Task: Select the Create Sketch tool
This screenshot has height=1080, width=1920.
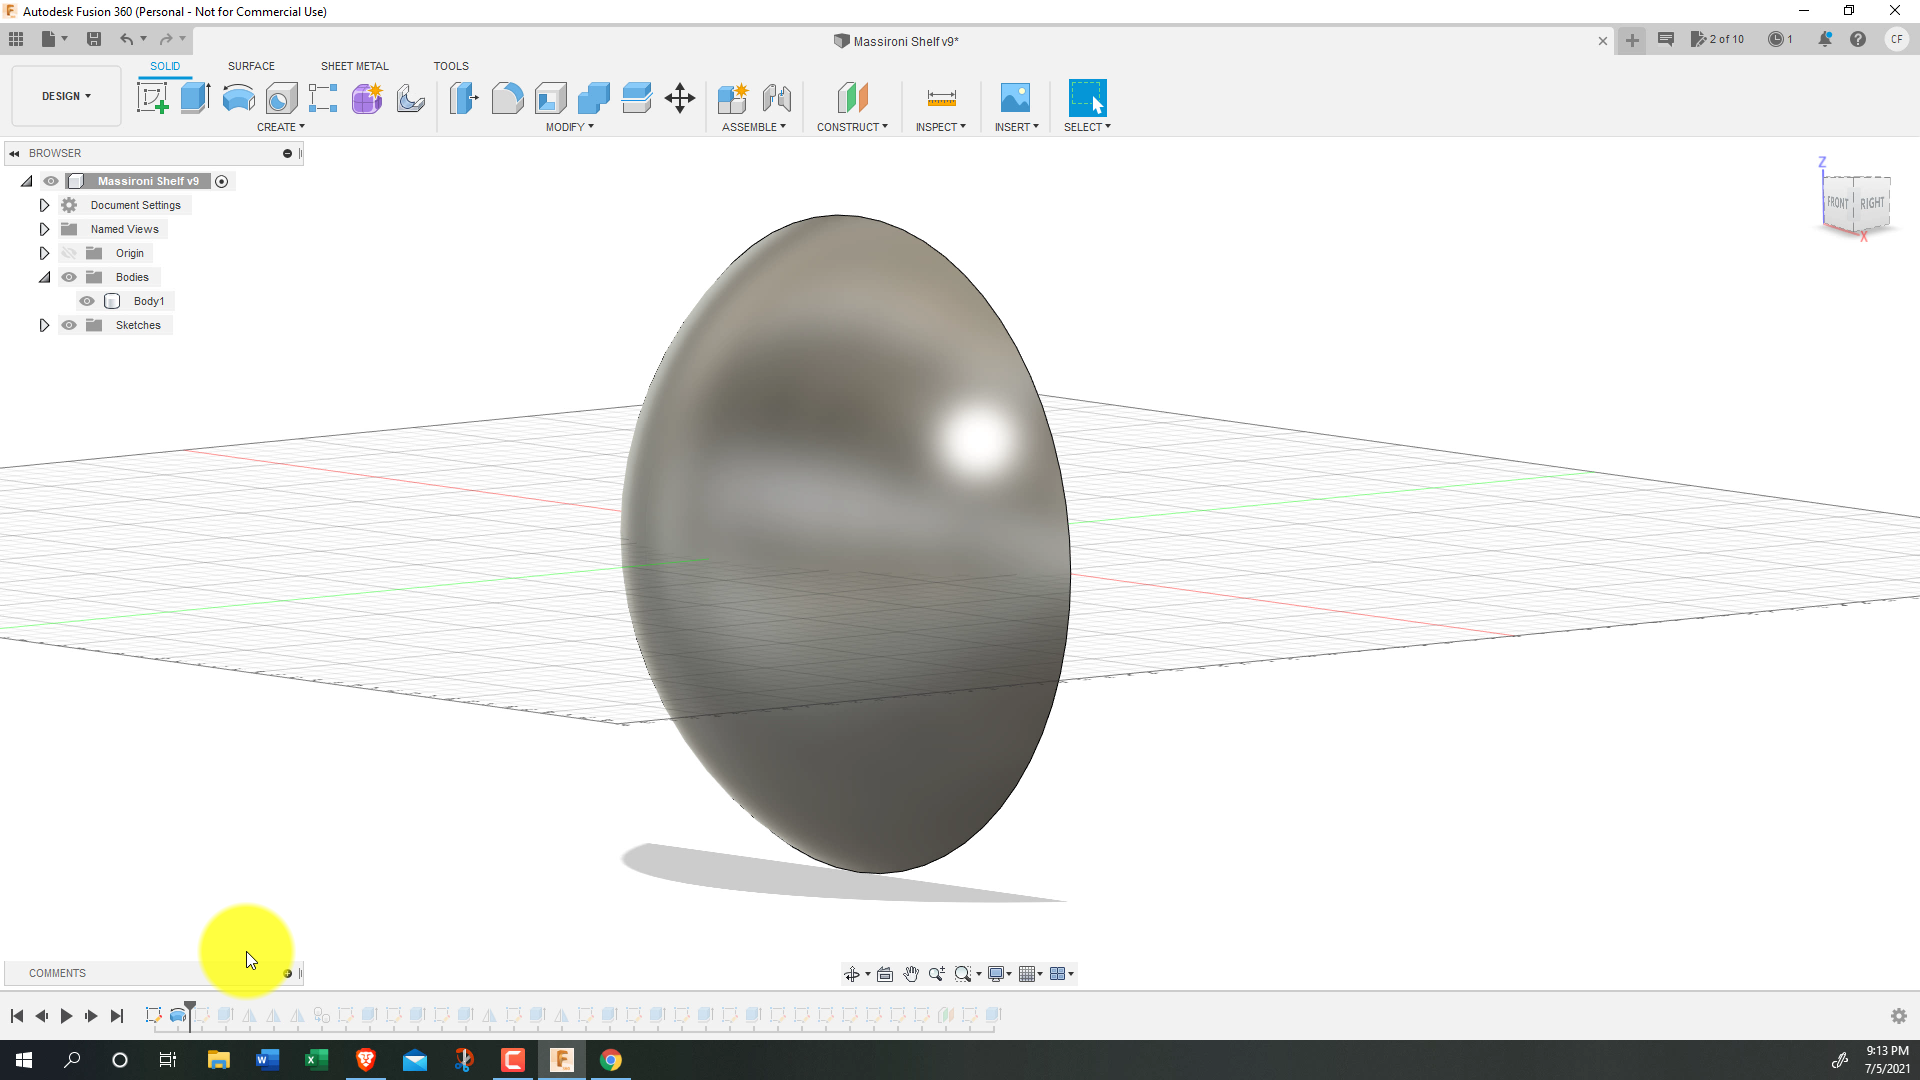Action: (153, 98)
